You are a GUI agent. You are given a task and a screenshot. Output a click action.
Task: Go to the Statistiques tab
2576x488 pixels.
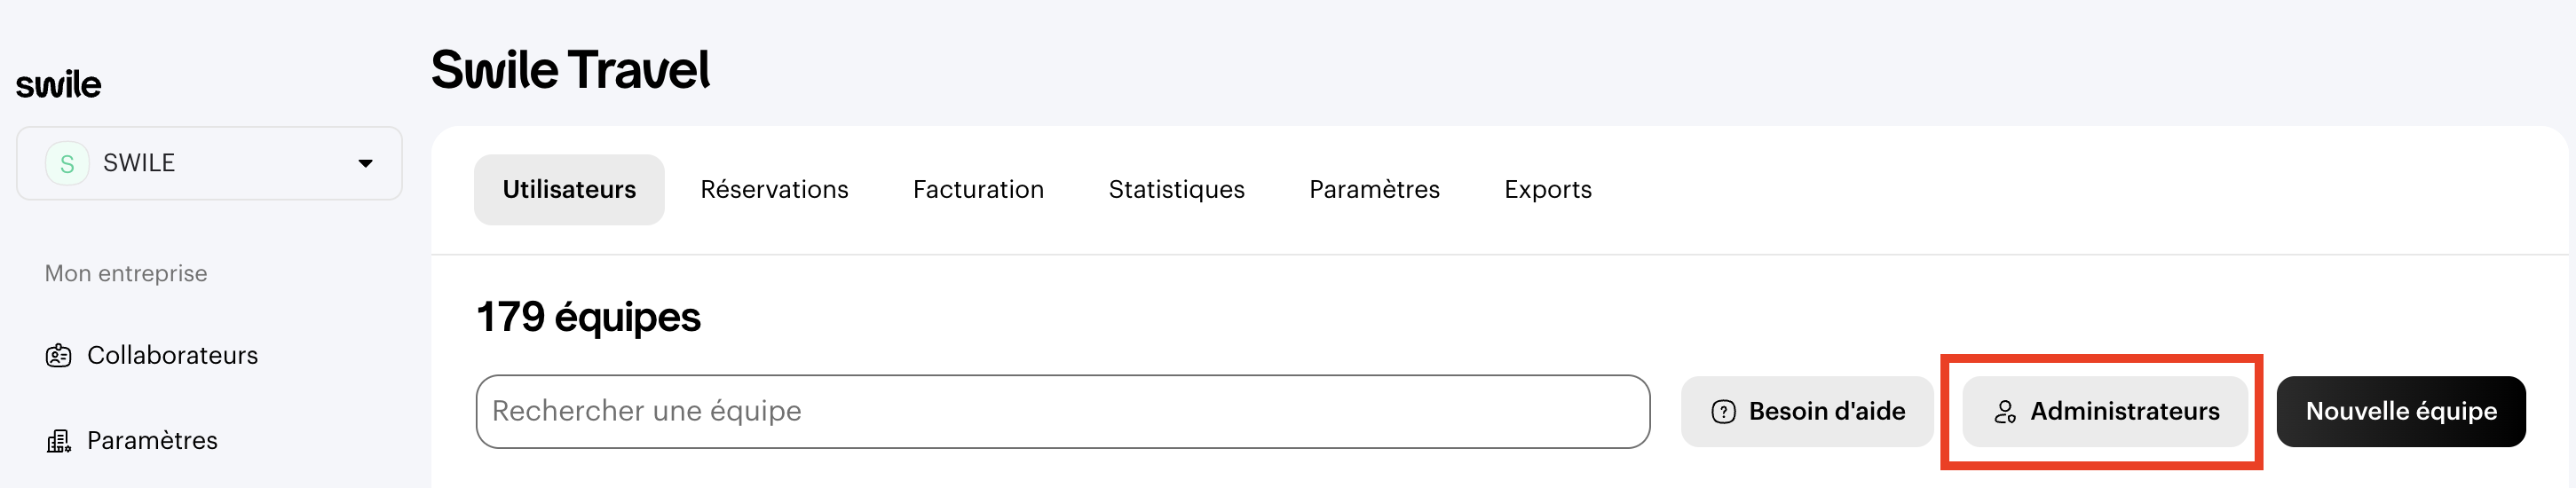point(1176,189)
